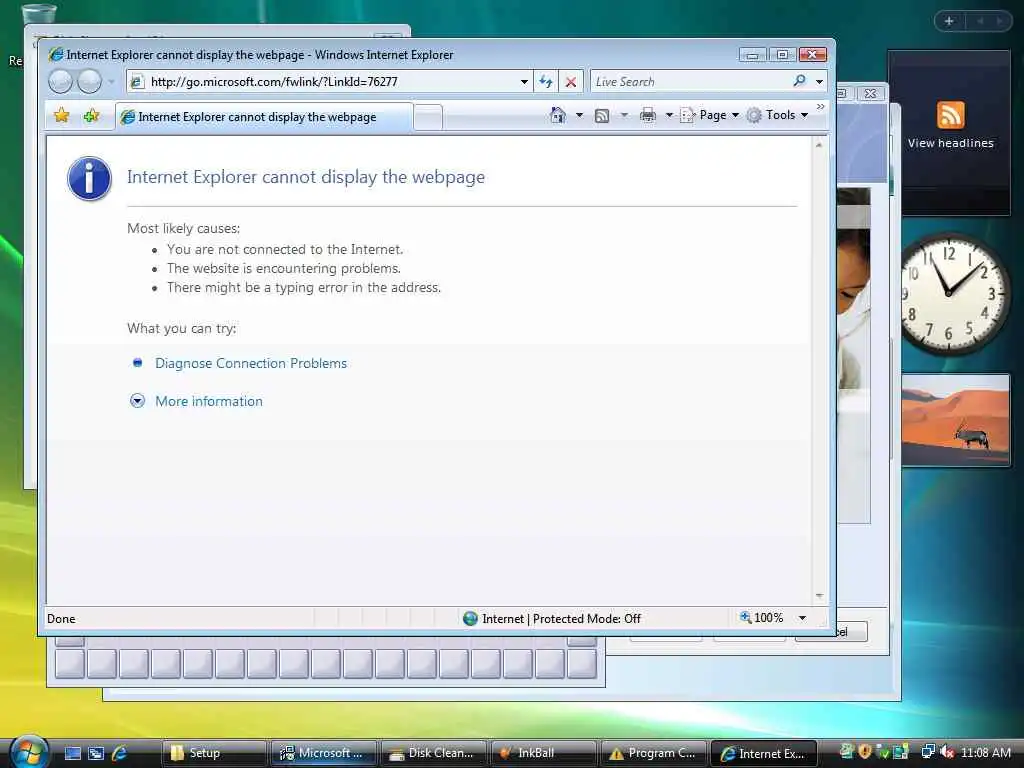The width and height of the screenshot is (1024, 768).
Task: Open the zoom level dropdown arrow
Action: point(803,618)
